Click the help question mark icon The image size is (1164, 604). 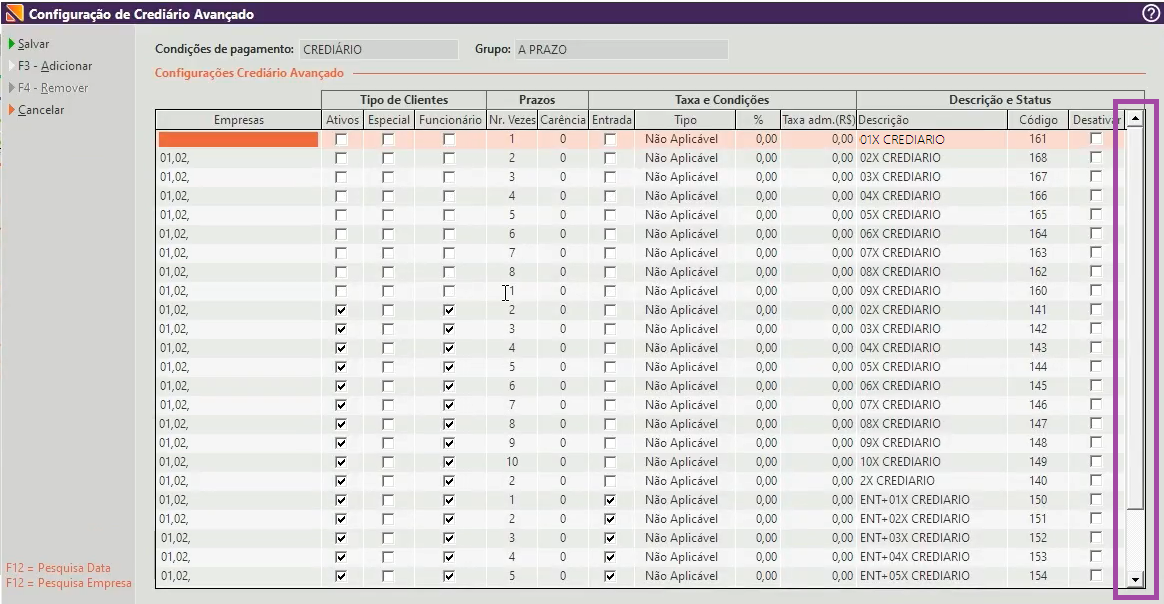click(x=1150, y=14)
